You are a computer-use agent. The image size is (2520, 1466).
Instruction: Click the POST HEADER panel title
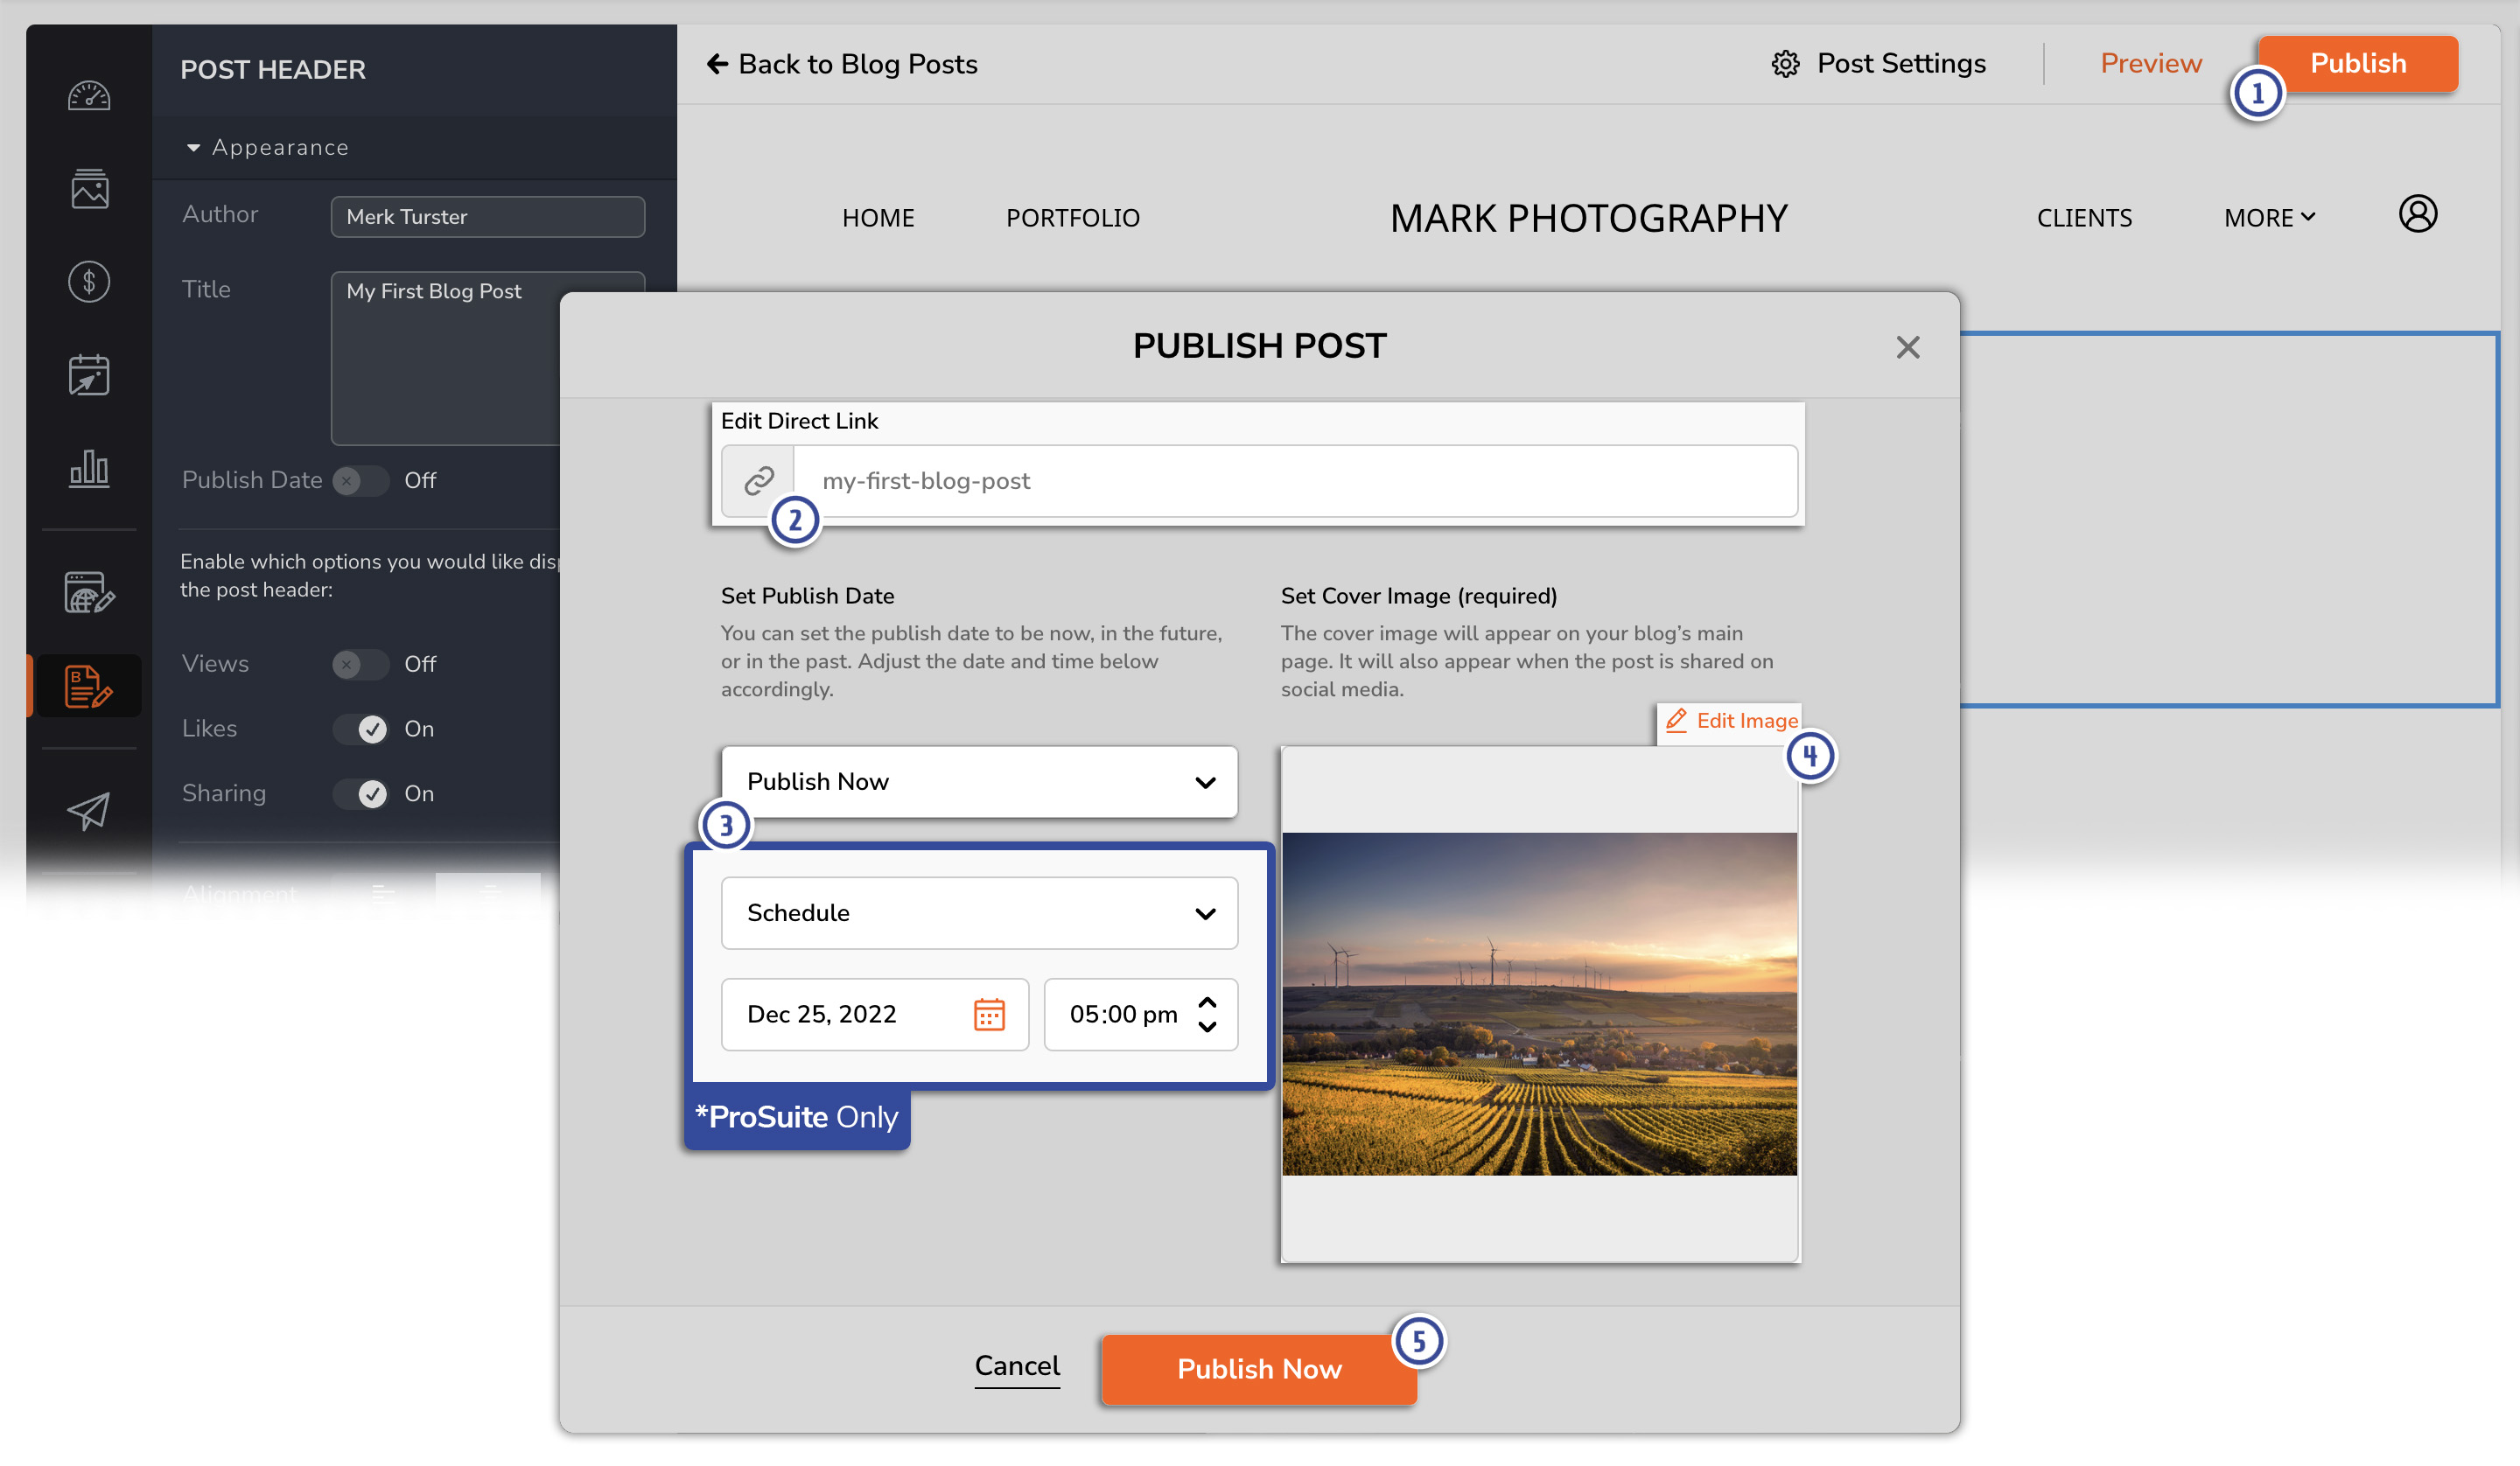point(273,70)
